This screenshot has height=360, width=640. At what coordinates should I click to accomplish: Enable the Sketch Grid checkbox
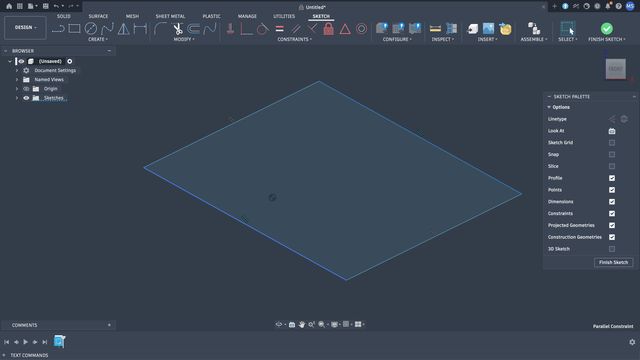(611, 143)
